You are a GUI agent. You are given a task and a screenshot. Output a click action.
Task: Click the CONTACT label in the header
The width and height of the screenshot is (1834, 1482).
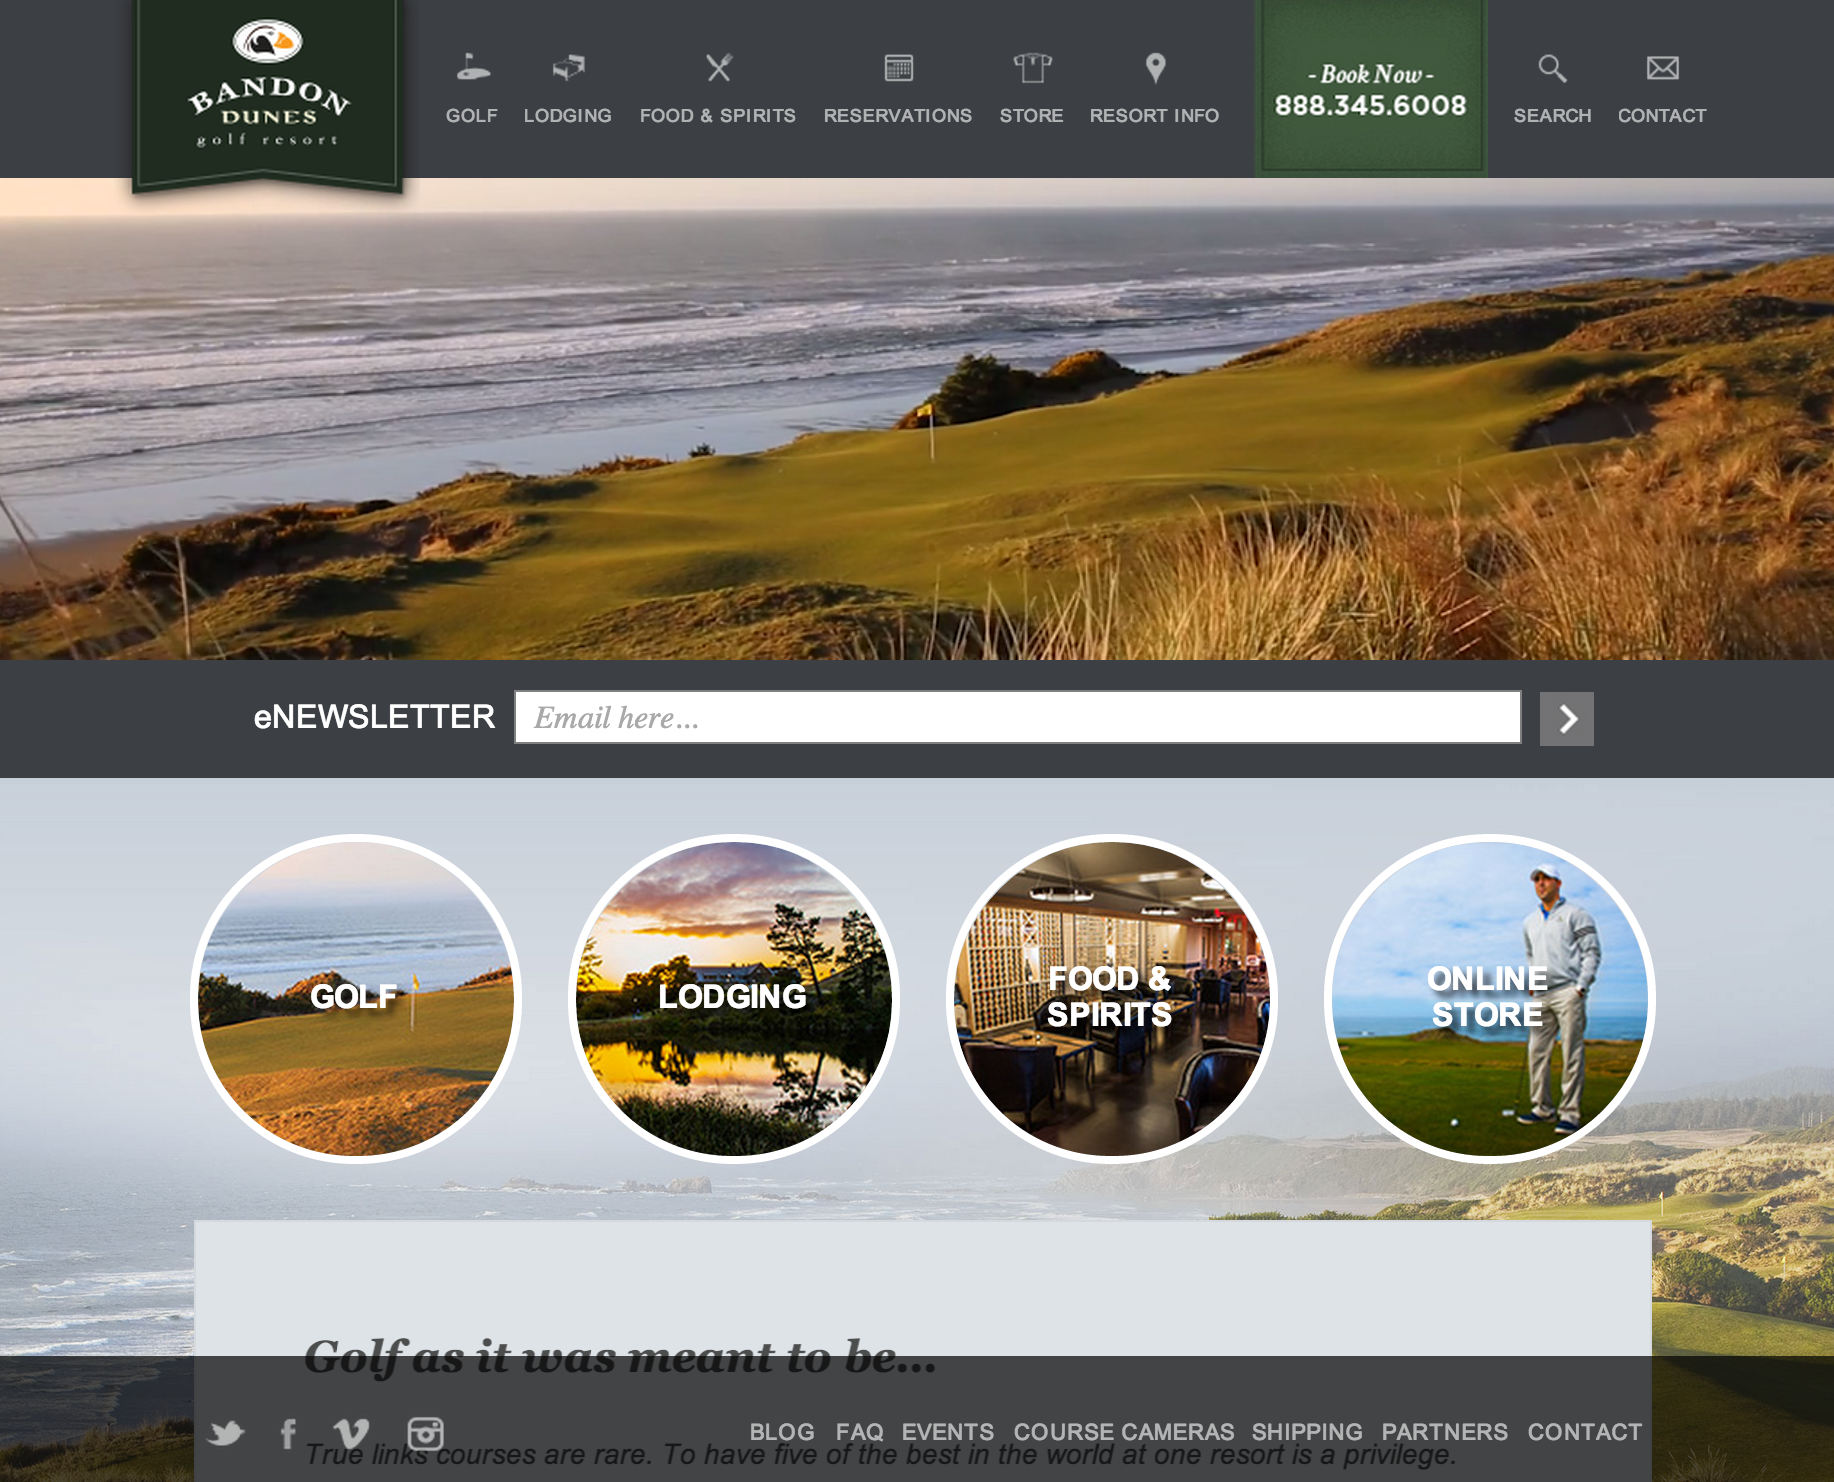(x=1662, y=115)
